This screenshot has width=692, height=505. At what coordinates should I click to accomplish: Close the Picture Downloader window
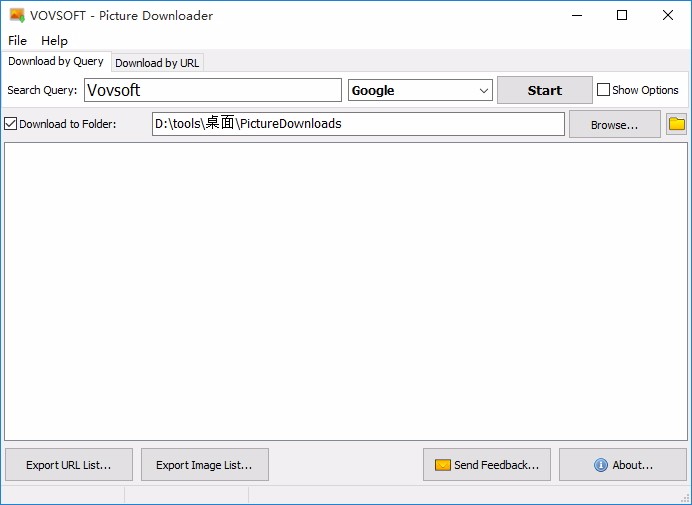coord(668,15)
